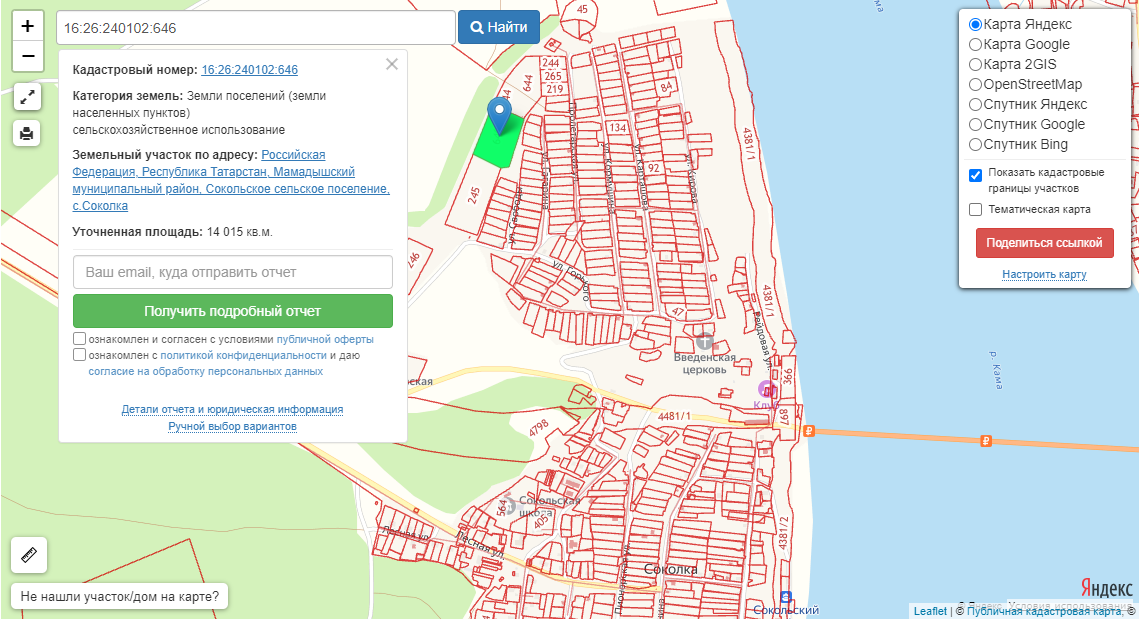Print the map
This screenshot has height=619, width=1139.
point(27,132)
